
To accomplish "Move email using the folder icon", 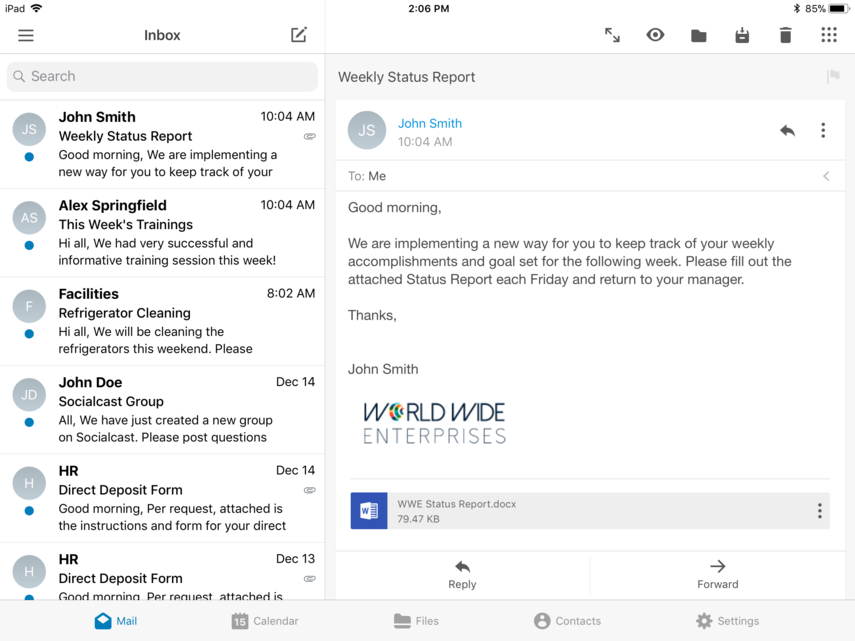I will point(698,36).
